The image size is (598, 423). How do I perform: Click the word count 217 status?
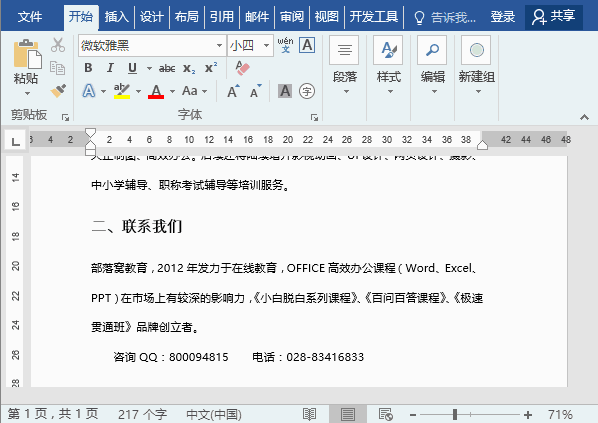pyautogui.click(x=142, y=414)
